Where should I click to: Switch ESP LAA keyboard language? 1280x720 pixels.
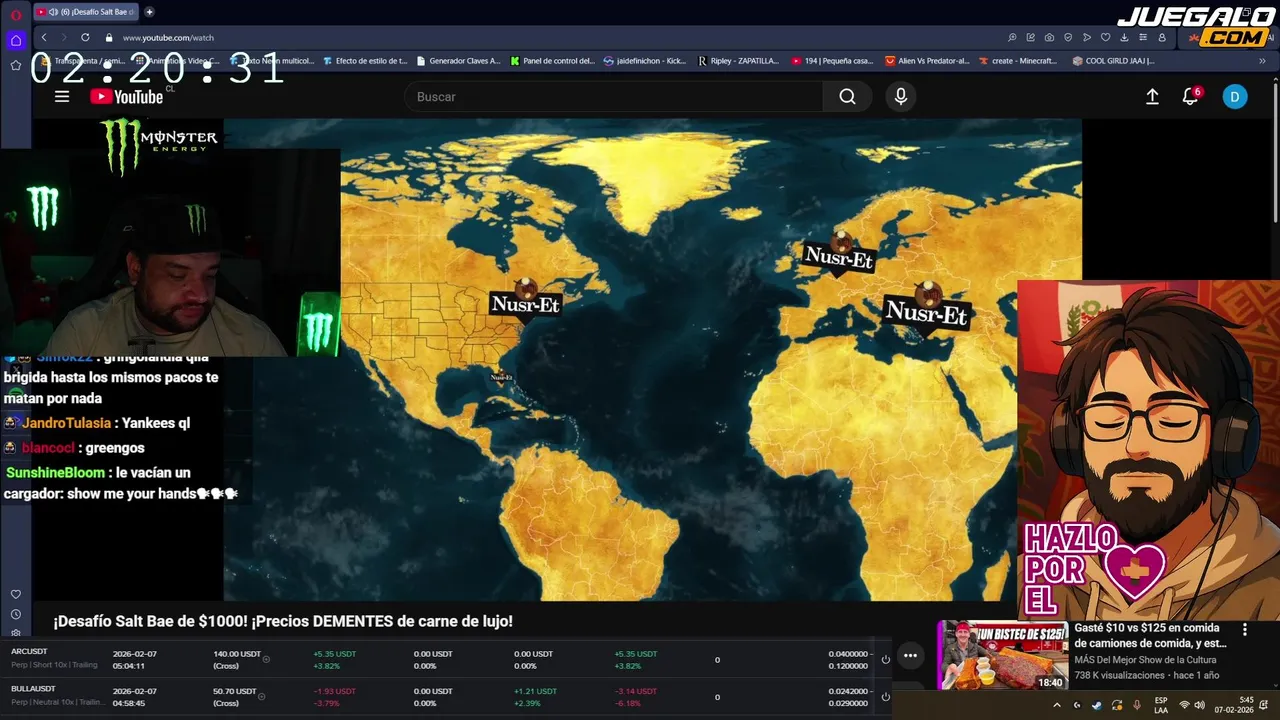(x=1161, y=705)
